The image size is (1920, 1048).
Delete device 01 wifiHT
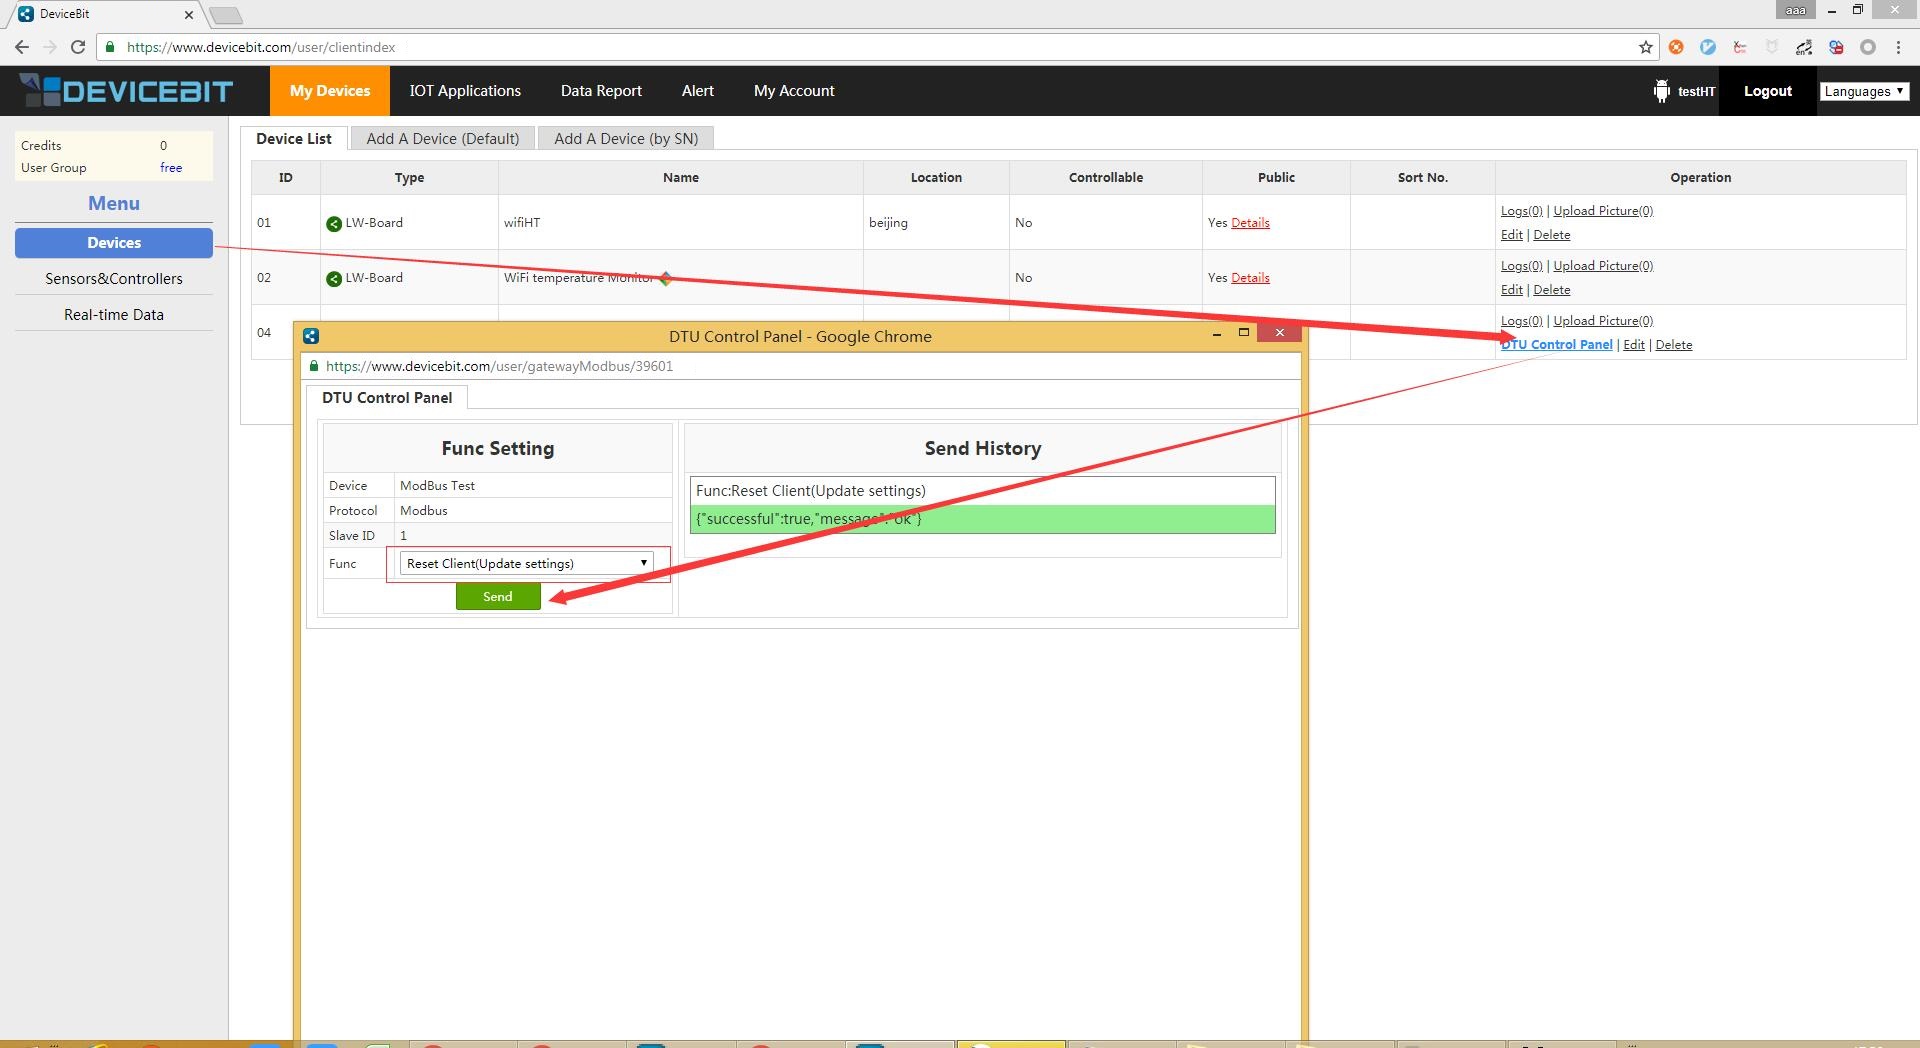pyautogui.click(x=1551, y=235)
